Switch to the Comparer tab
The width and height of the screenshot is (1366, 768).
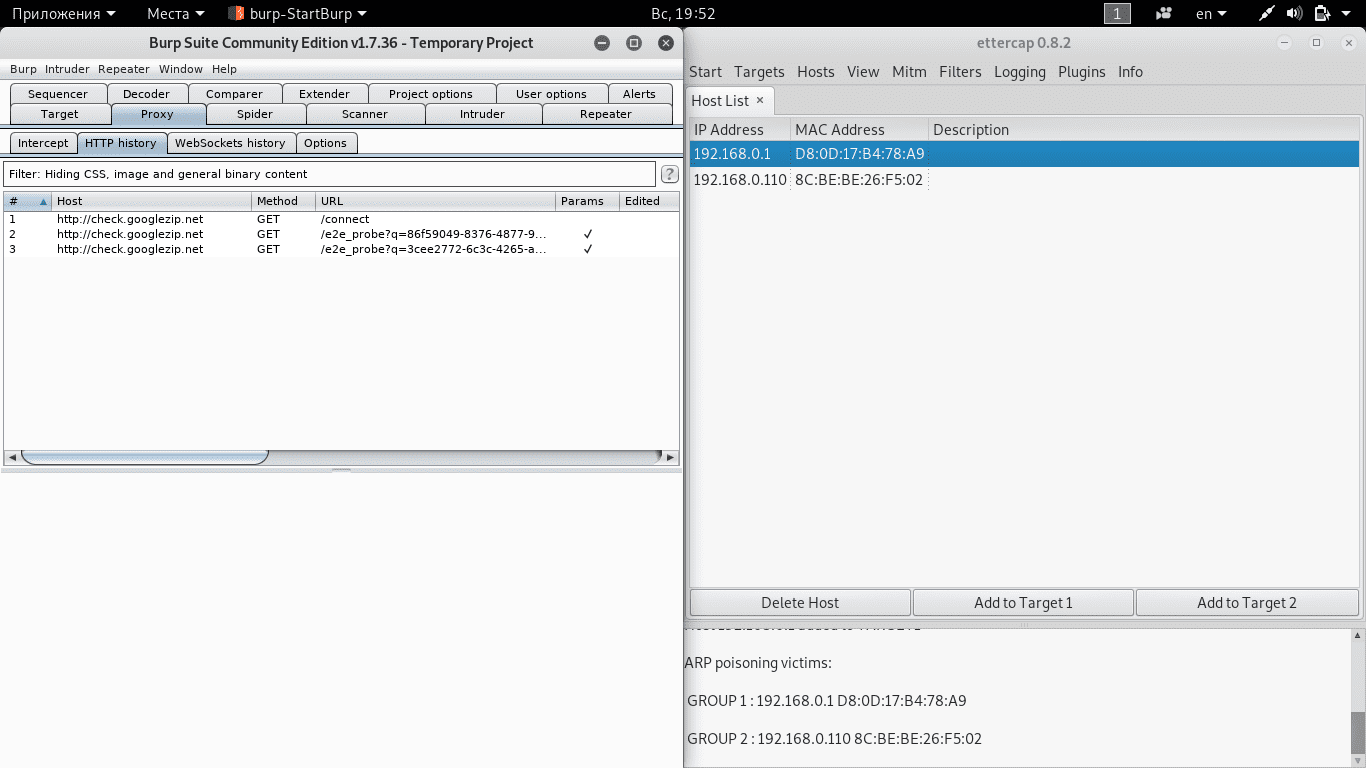coord(234,94)
